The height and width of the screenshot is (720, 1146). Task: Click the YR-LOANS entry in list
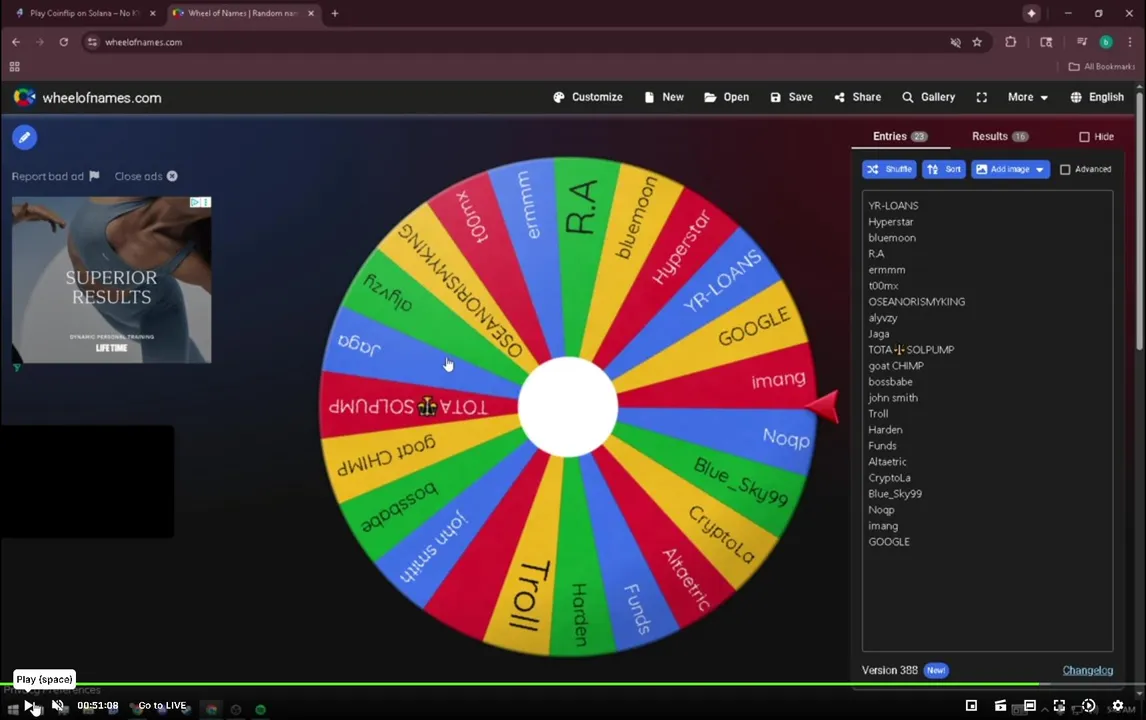coord(893,205)
